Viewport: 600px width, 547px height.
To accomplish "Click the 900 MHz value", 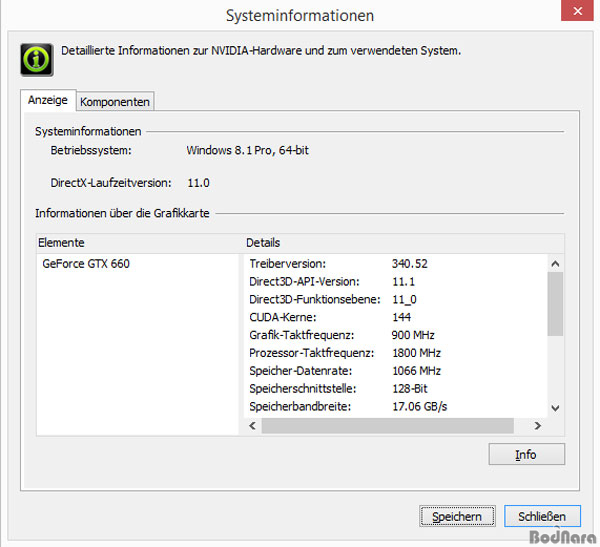I will [413, 335].
